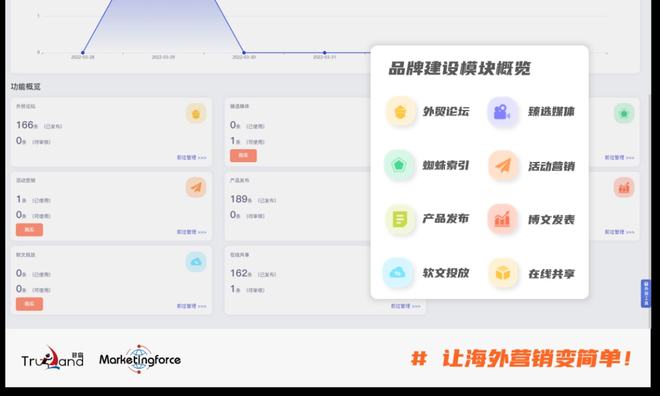Open 臻选媒体 camera icon in the popup
Viewport: 660px width, 396px height.
pos(502,112)
